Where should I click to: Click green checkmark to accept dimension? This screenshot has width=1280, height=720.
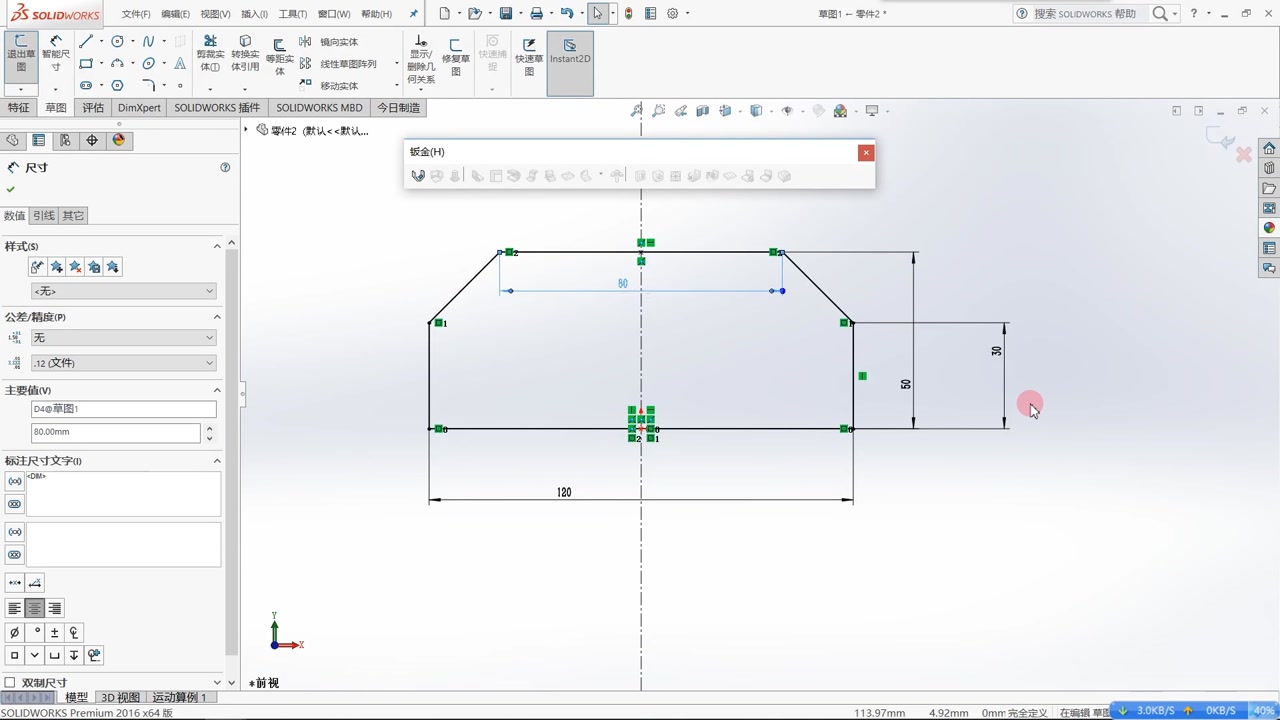click(x=11, y=189)
